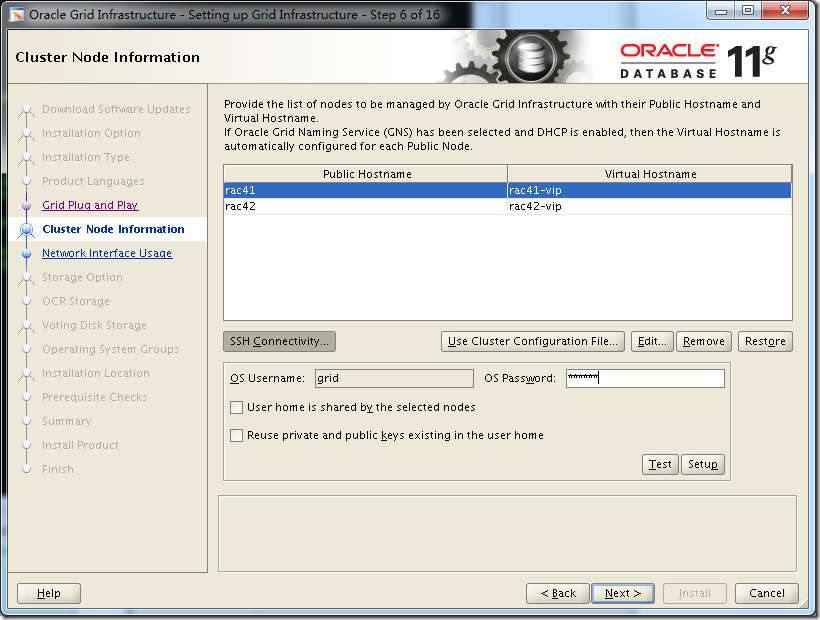820x620 pixels.
Task: Focus the OS Username field
Action: (394, 378)
